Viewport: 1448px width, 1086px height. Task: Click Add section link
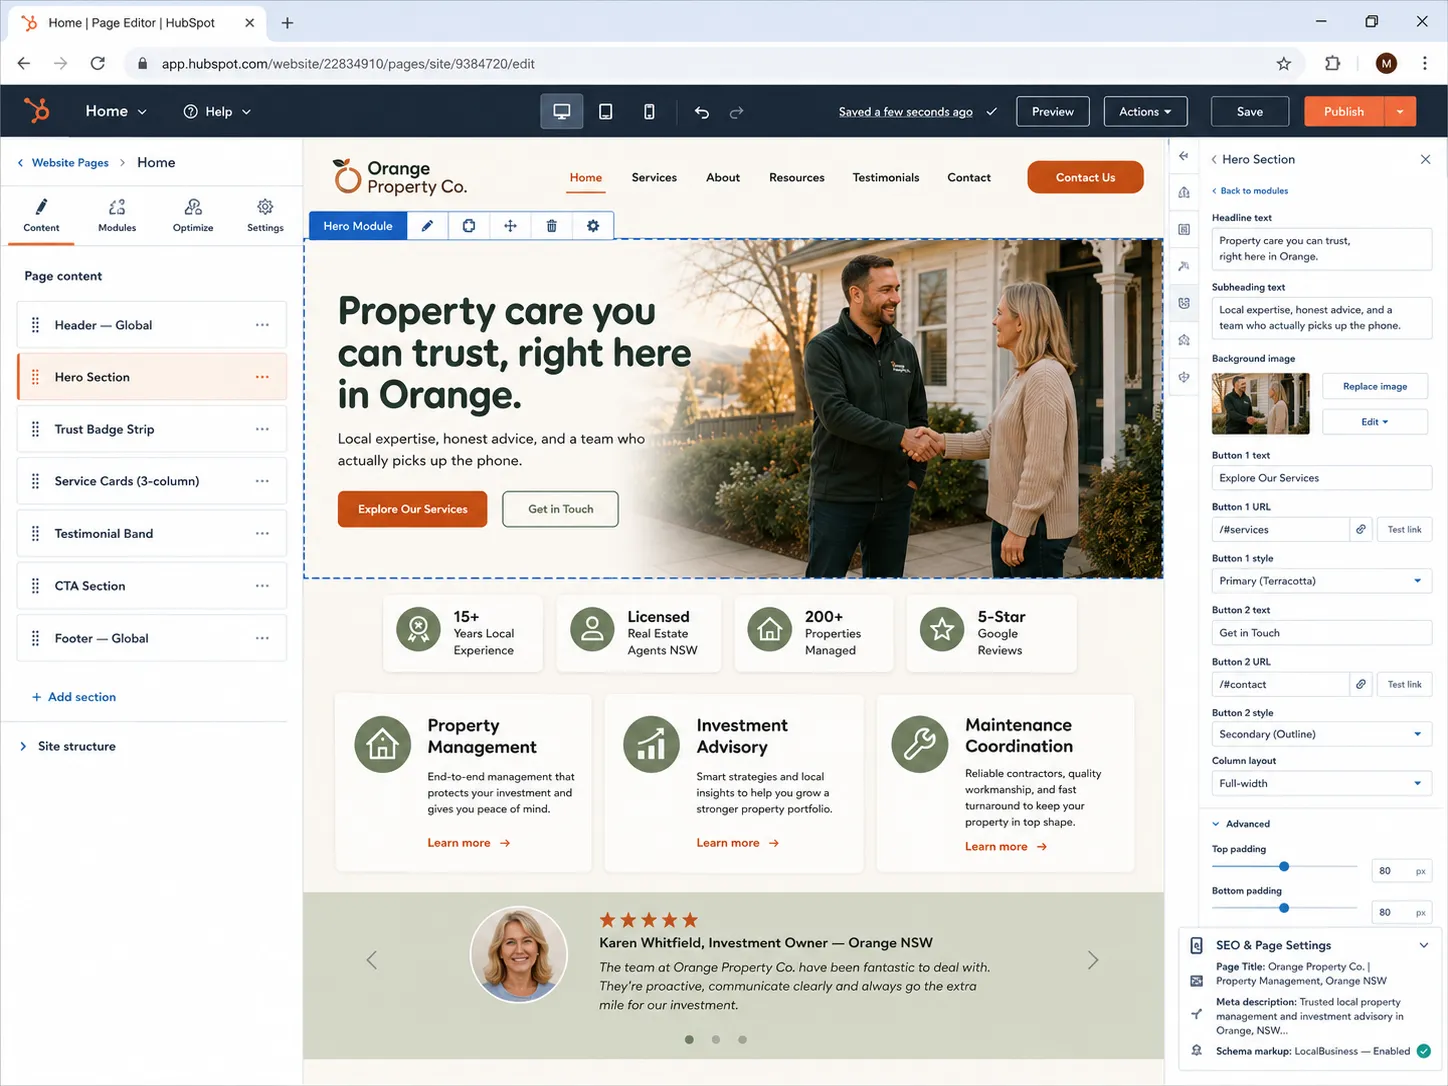(x=74, y=697)
